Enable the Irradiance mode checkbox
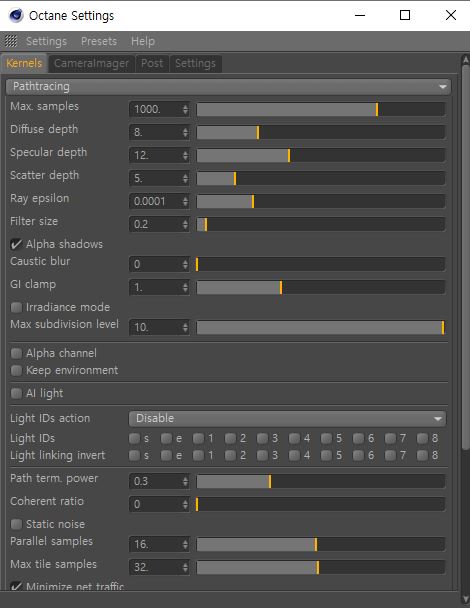The width and height of the screenshot is (470, 608). (x=16, y=307)
